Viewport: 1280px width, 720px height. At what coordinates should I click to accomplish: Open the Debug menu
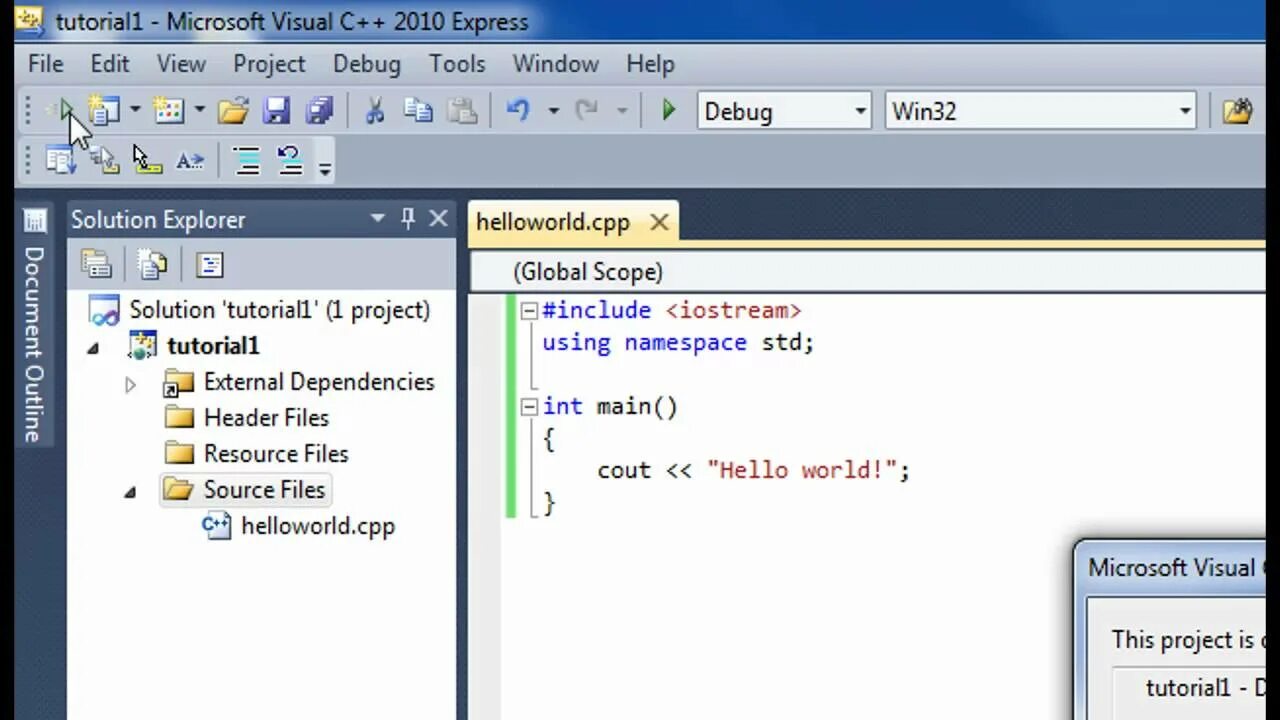click(367, 64)
